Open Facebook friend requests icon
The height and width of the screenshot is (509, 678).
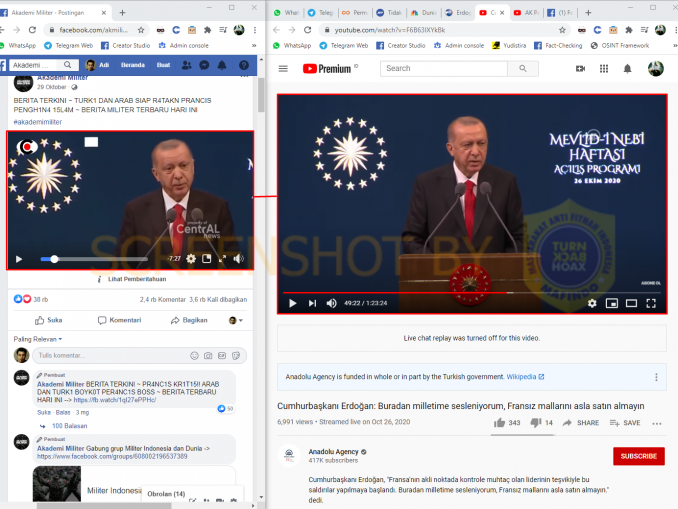[186, 65]
